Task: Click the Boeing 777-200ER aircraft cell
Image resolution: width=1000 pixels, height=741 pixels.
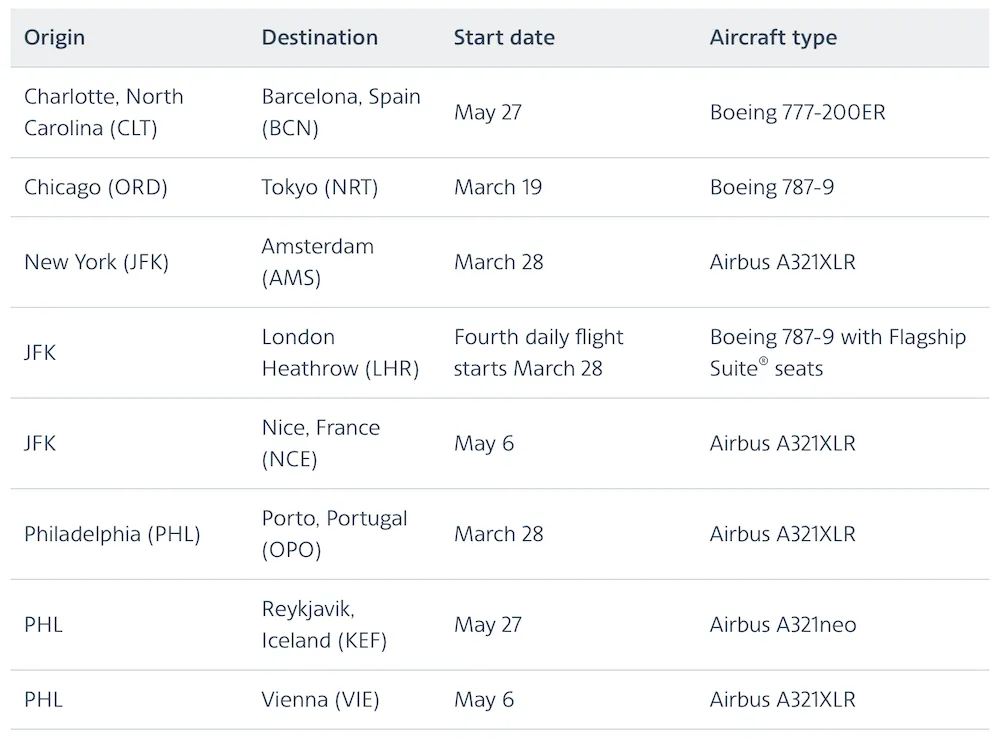Action: [x=797, y=112]
